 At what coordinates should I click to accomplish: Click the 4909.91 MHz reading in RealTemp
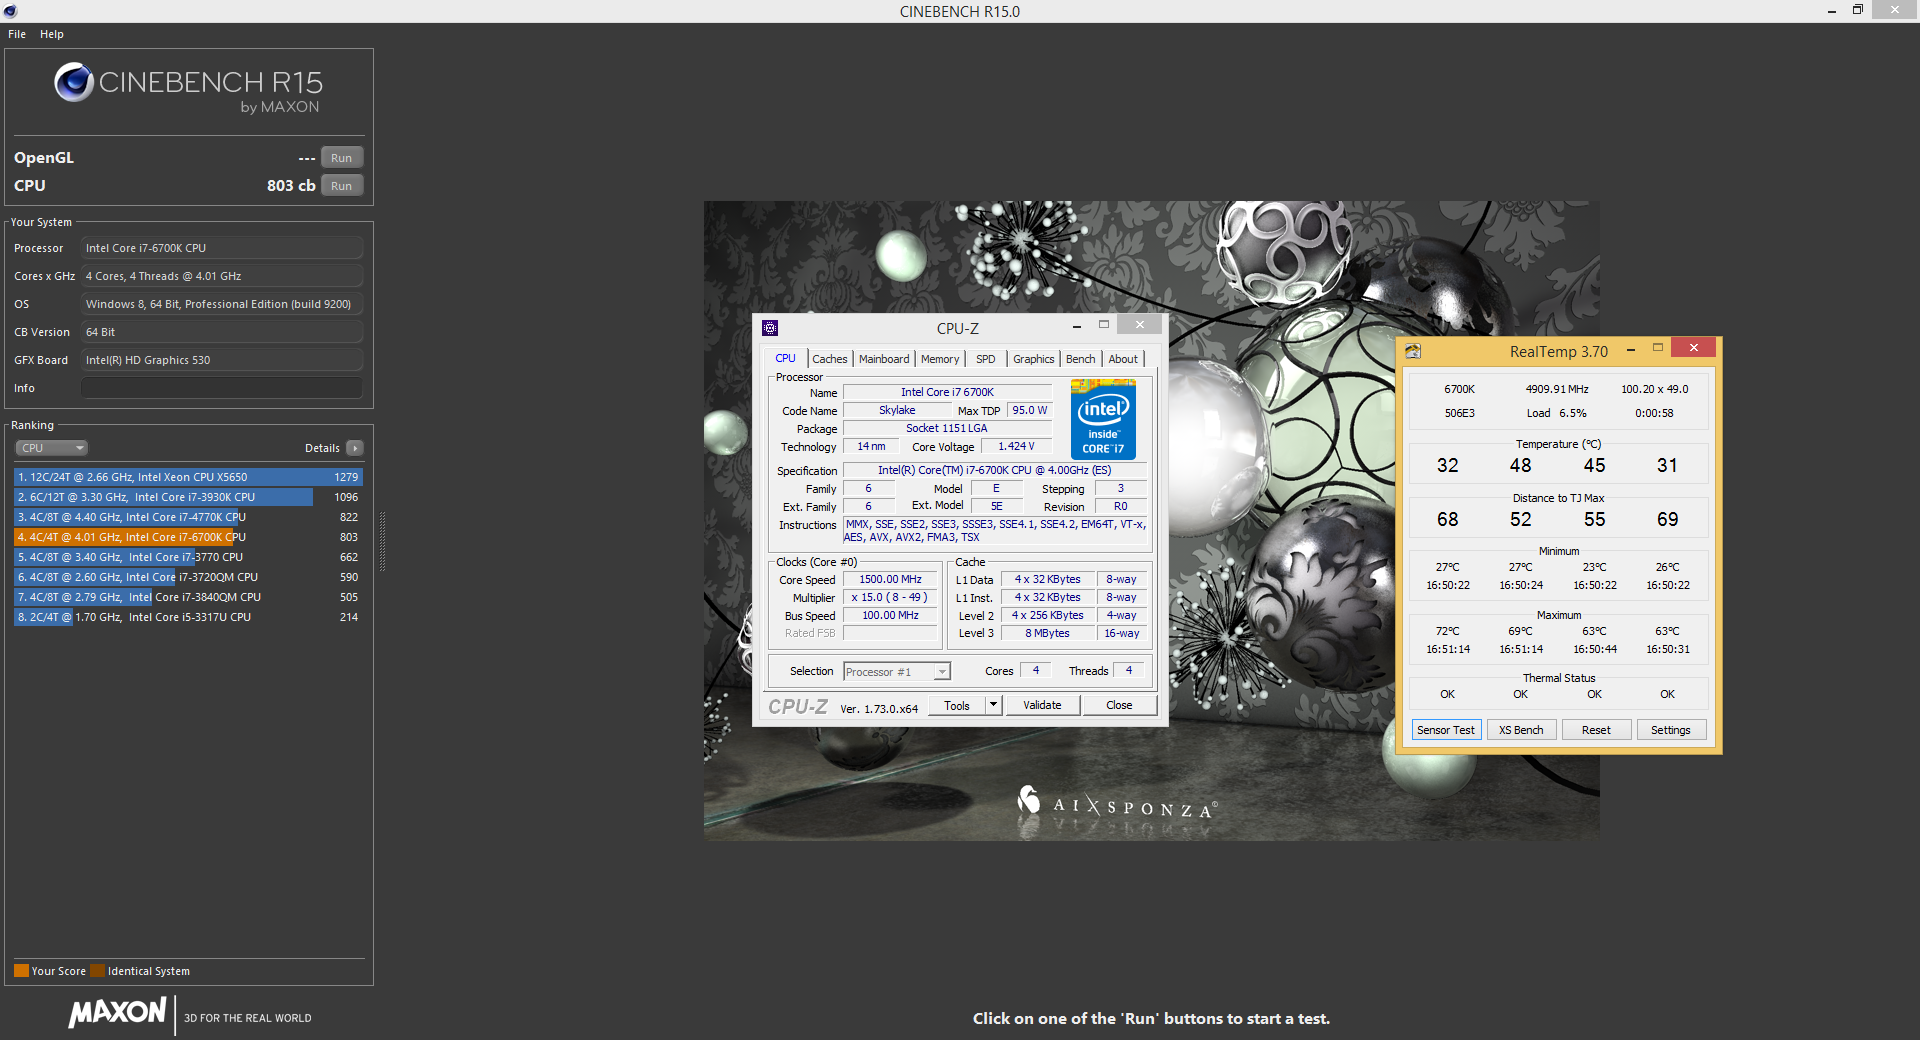tap(1557, 389)
